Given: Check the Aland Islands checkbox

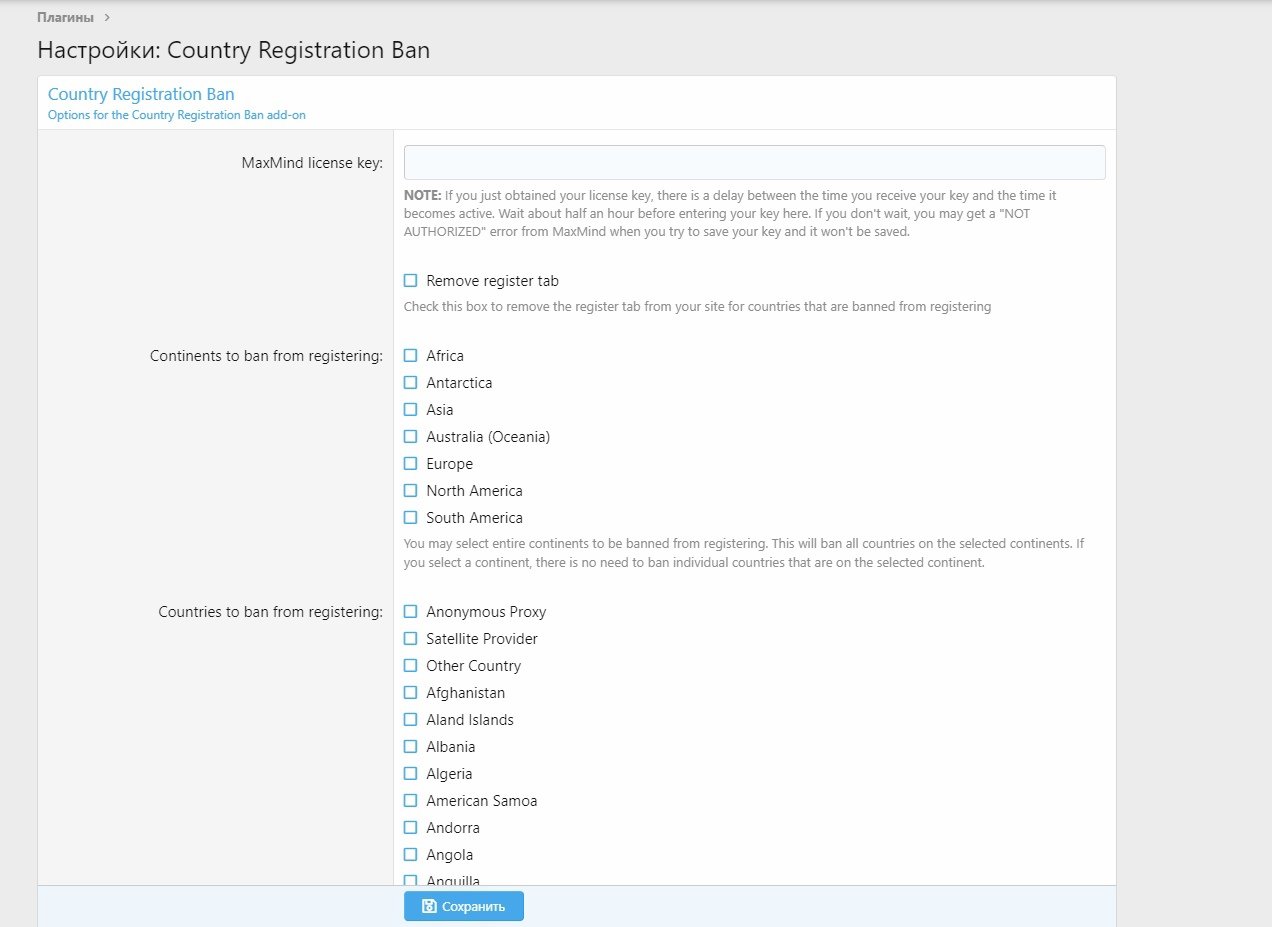Looking at the screenshot, I should tap(410, 719).
